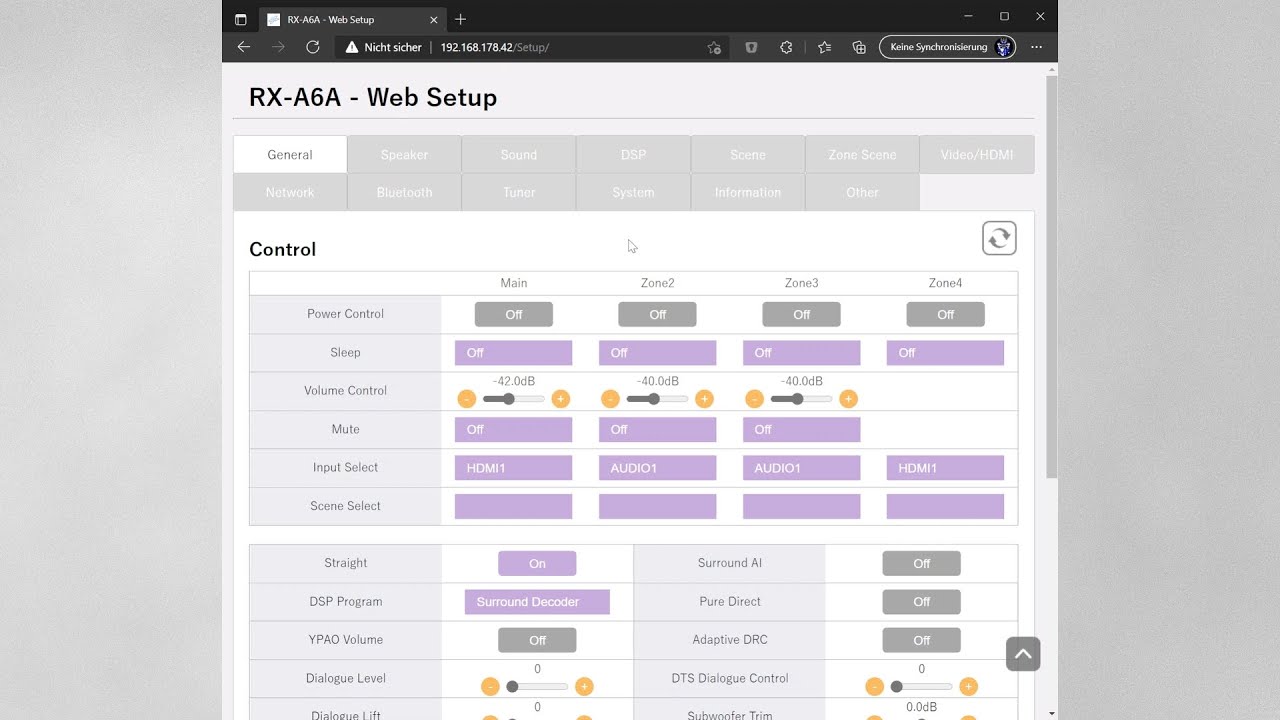Switch to the Video/HDMI tab
Screen dimensions: 1280x720
(x=977, y=155)
